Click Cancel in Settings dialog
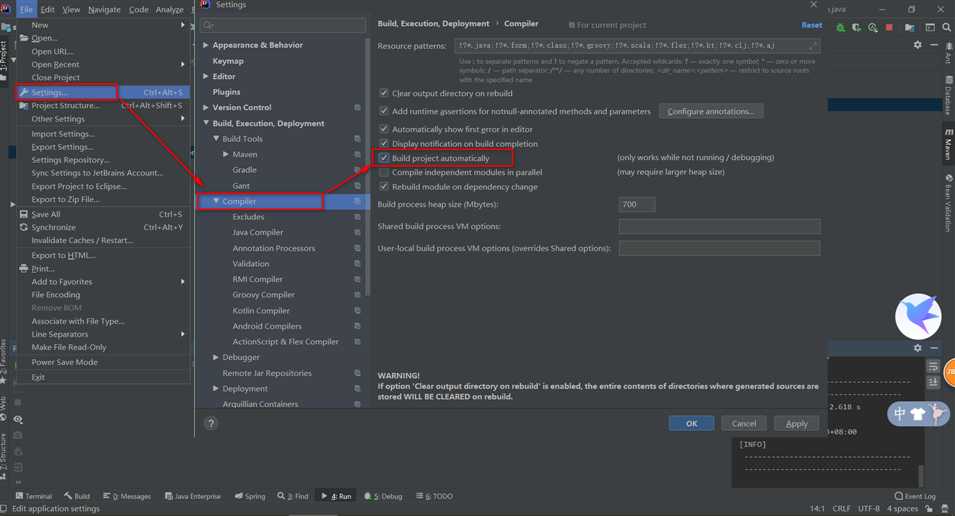Screen dimensions: 955x516 click(x=744, y=423)
